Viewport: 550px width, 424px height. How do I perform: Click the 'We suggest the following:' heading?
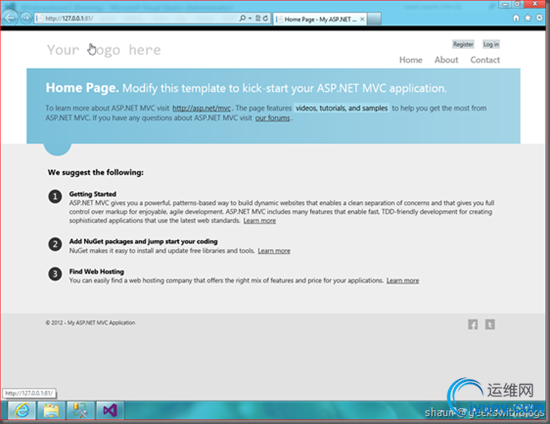pos(96,173)
